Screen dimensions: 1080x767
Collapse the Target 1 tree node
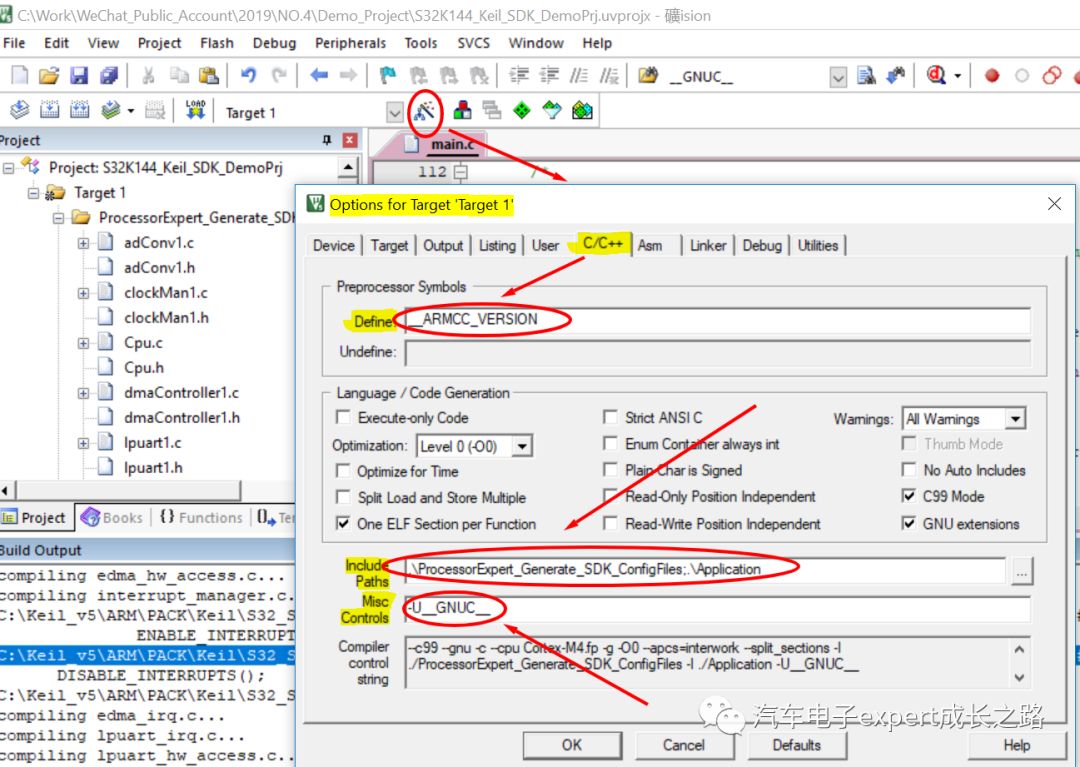click(33, 193)
